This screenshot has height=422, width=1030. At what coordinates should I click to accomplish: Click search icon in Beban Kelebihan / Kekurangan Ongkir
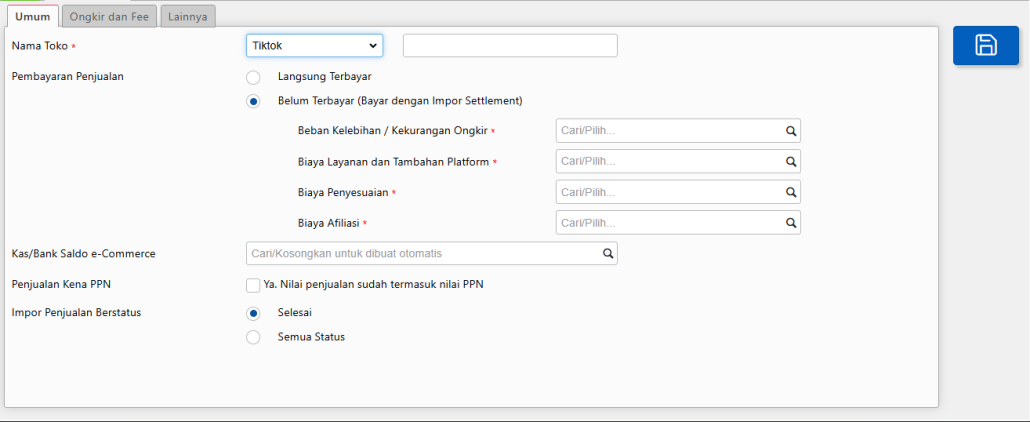pyautogui.click(x=789, y=131)
